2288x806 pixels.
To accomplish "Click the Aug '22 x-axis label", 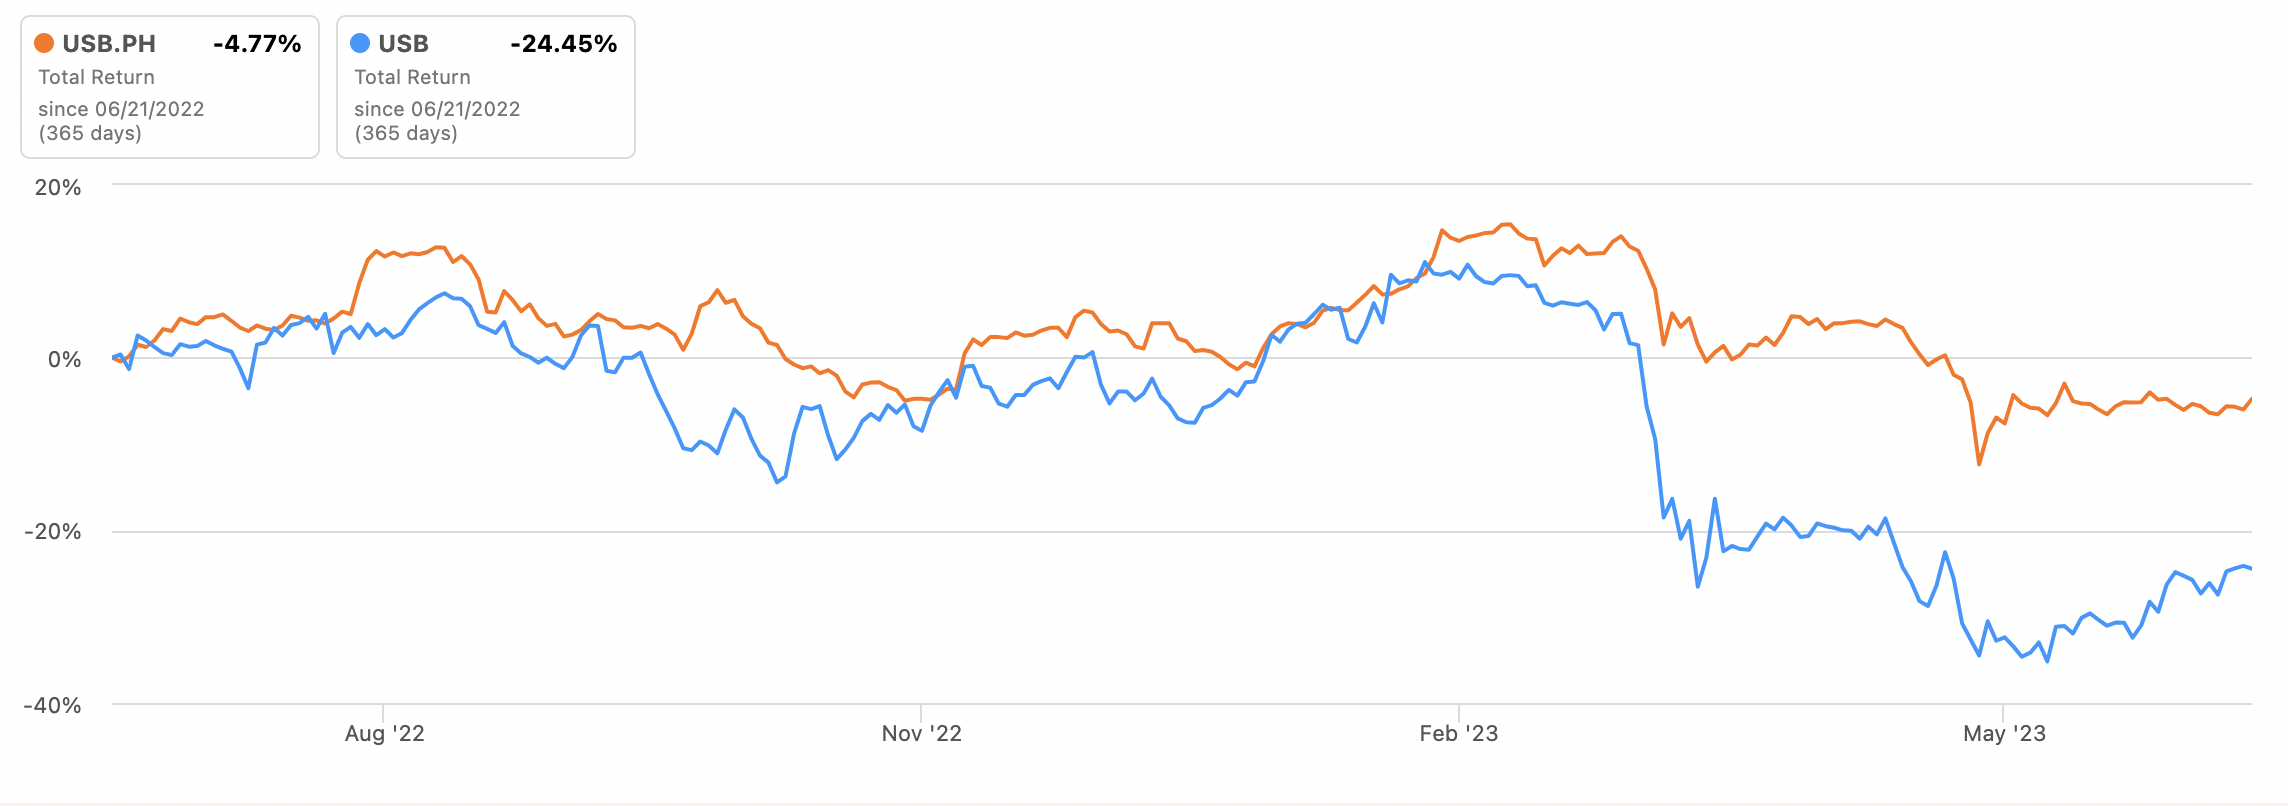I will pos(384,734).
